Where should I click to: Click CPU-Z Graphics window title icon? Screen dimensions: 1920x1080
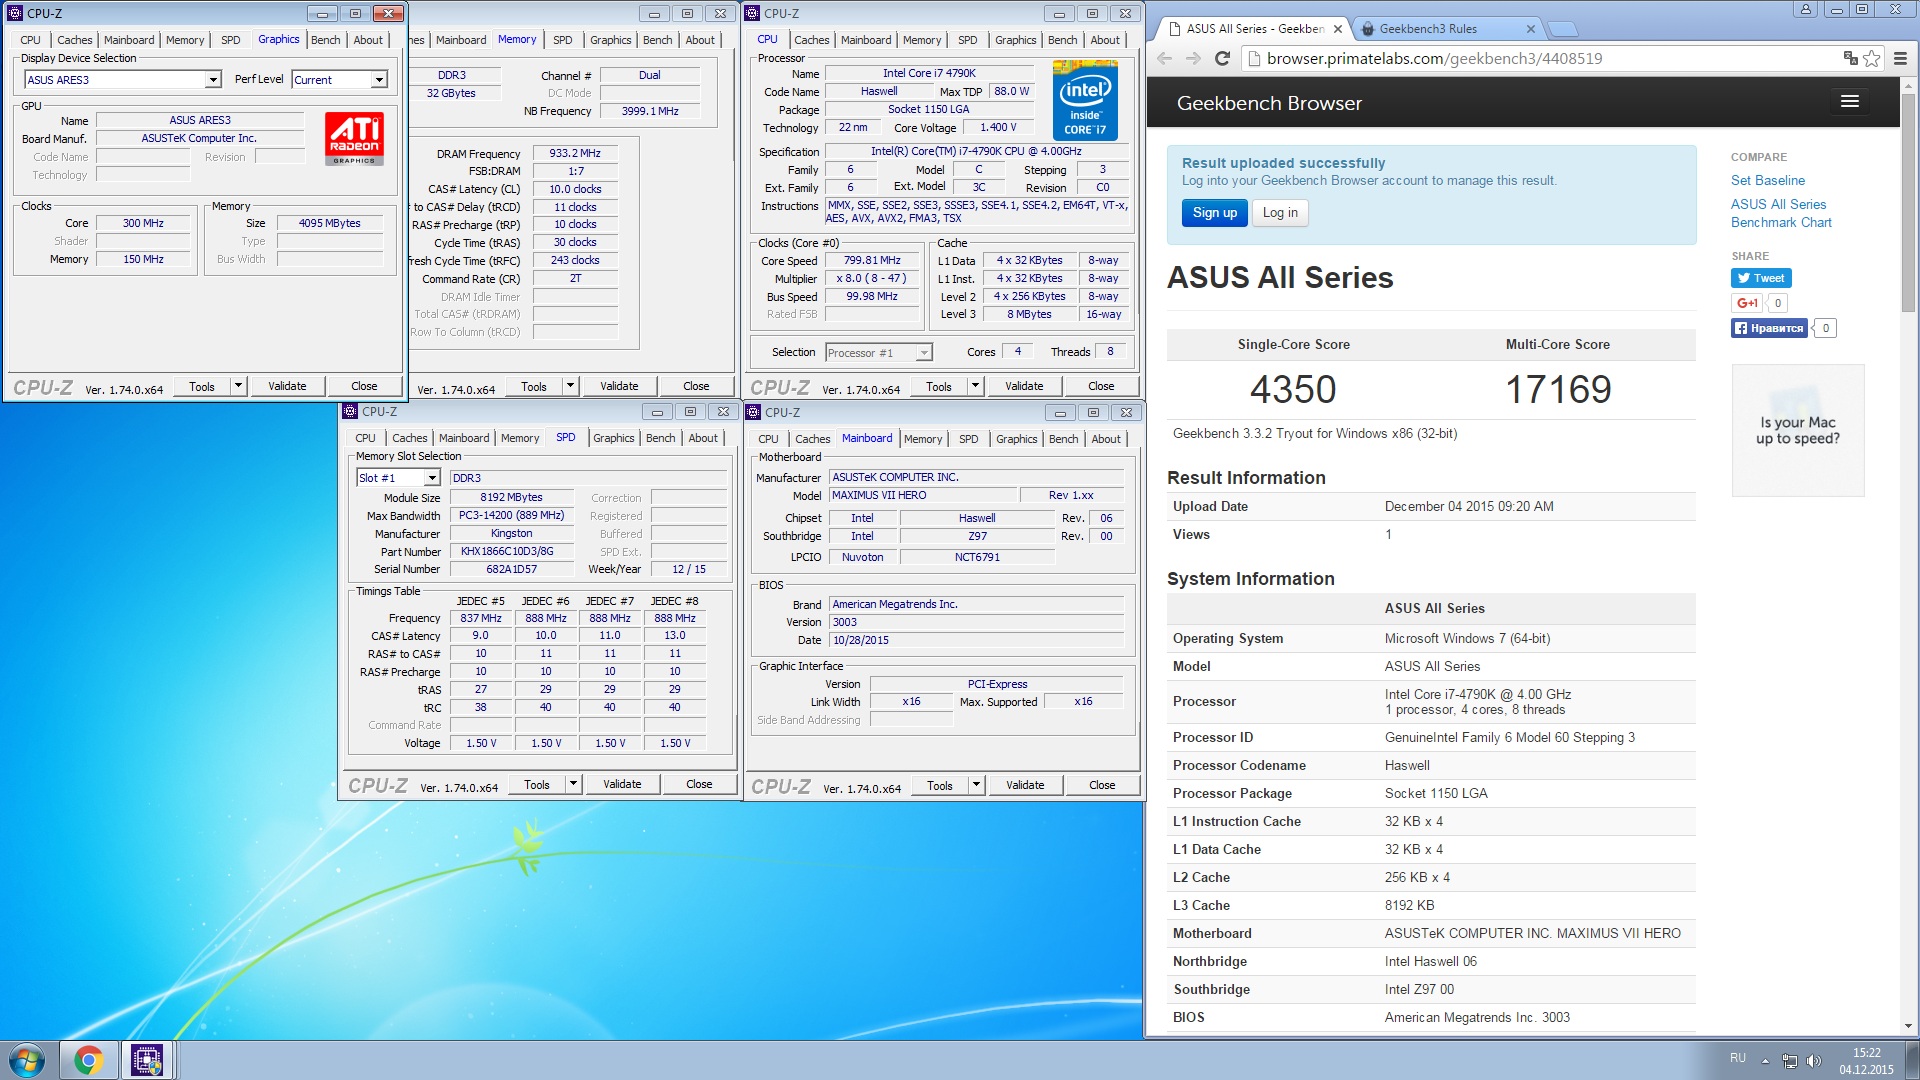[15, 13]
